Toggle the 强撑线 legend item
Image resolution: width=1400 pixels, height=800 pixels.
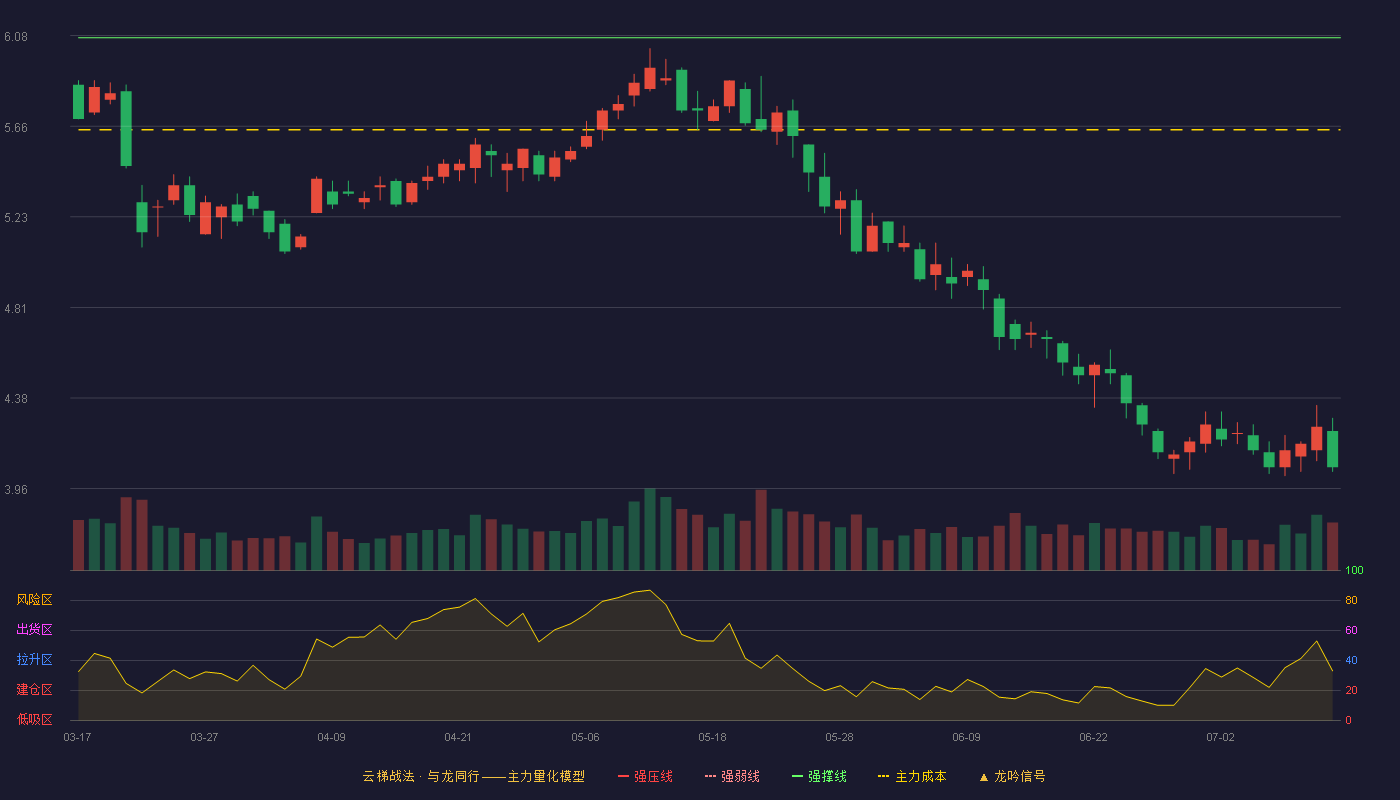[x=819, y=776]
